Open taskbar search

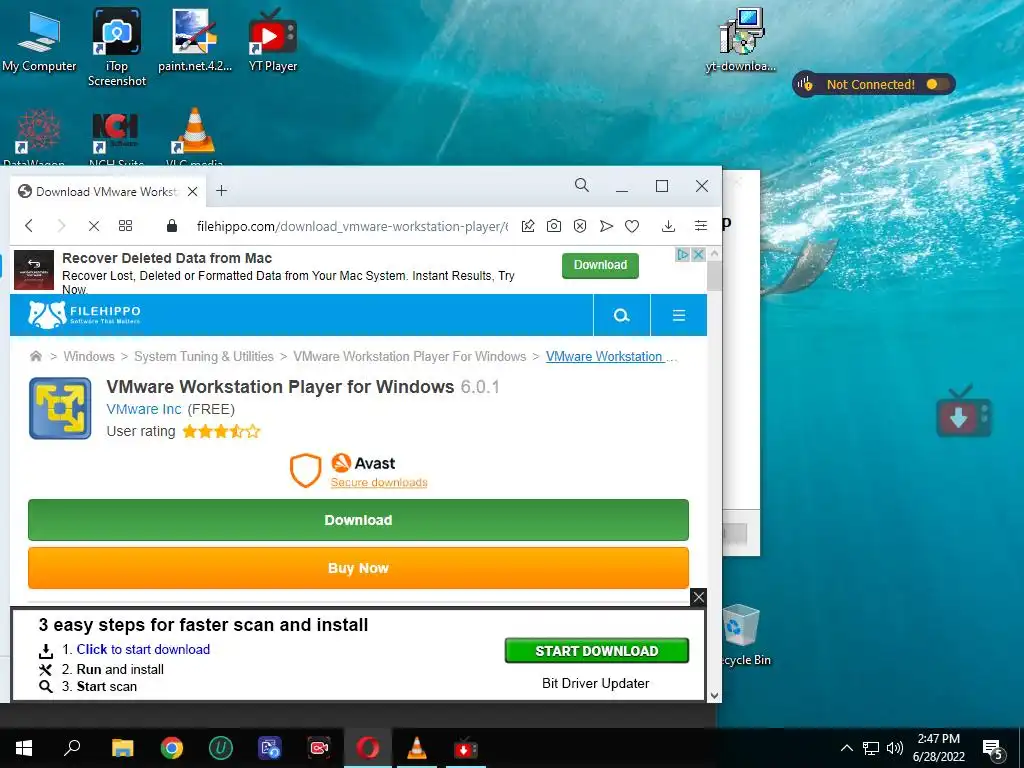(x=72, y=748)
